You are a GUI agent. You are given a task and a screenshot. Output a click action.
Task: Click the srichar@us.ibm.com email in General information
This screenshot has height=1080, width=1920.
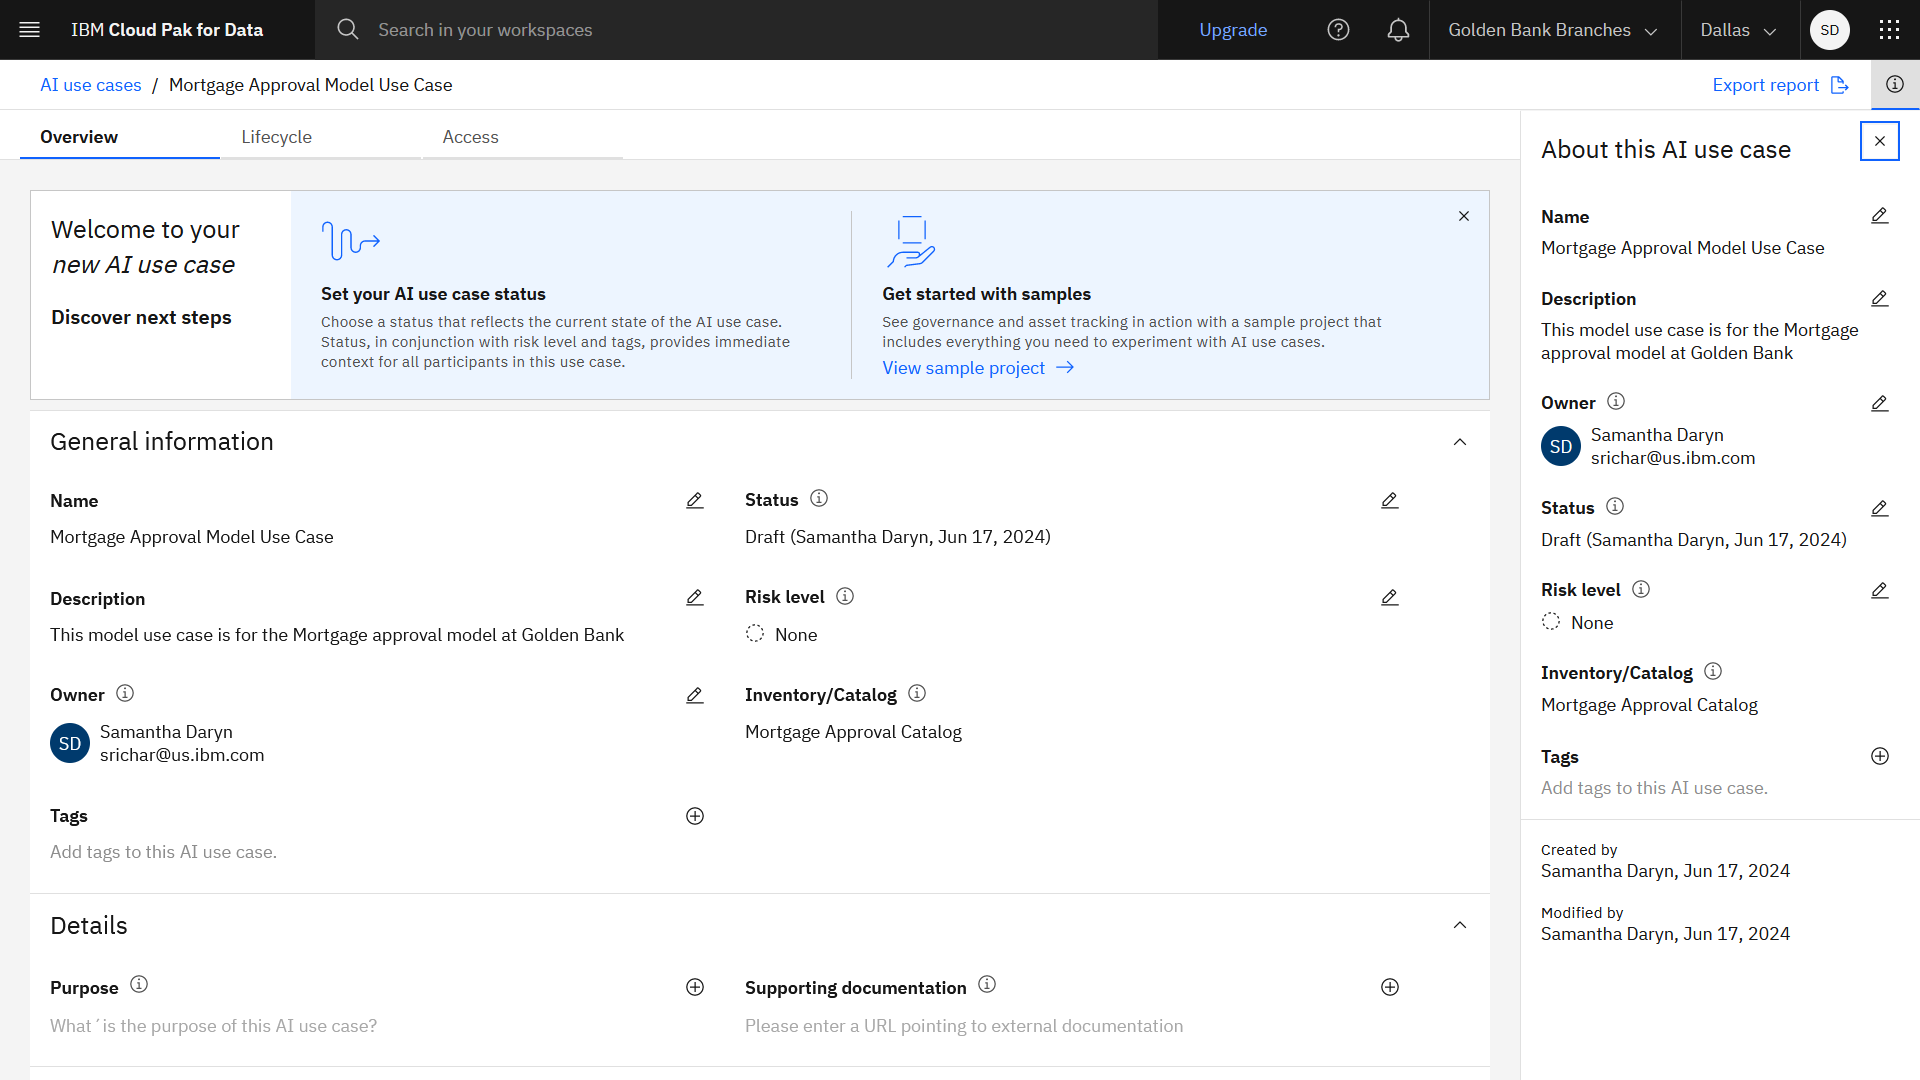pyautogui.click(x=182, y=755)
